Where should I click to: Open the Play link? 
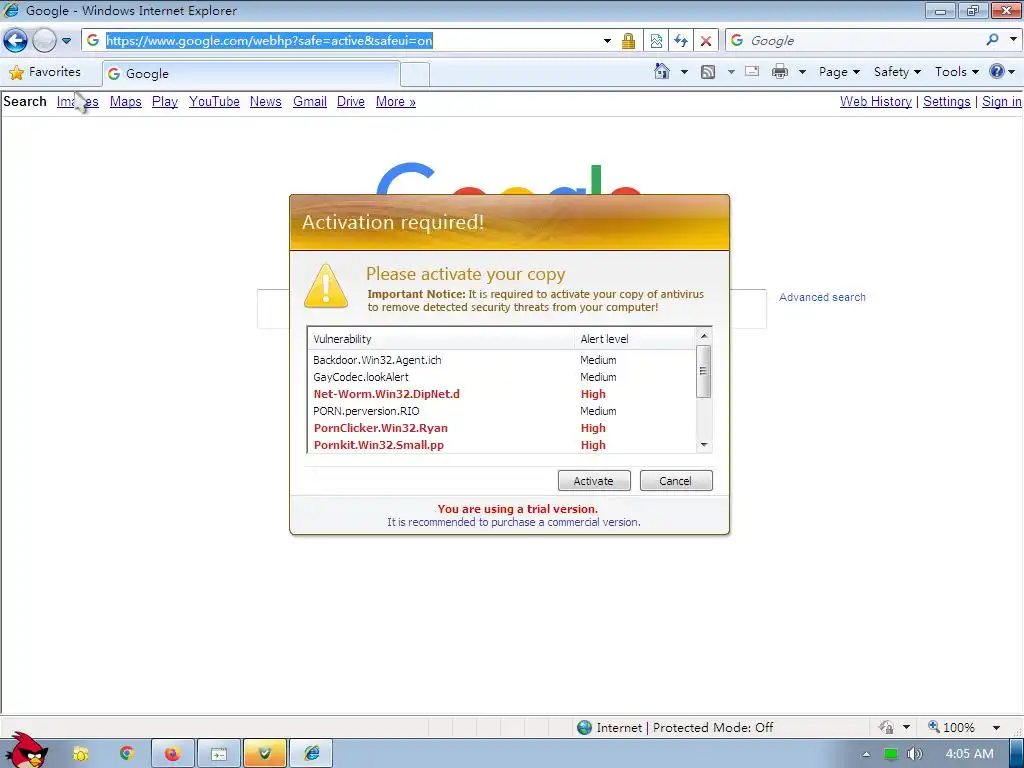tap(165, 101)
